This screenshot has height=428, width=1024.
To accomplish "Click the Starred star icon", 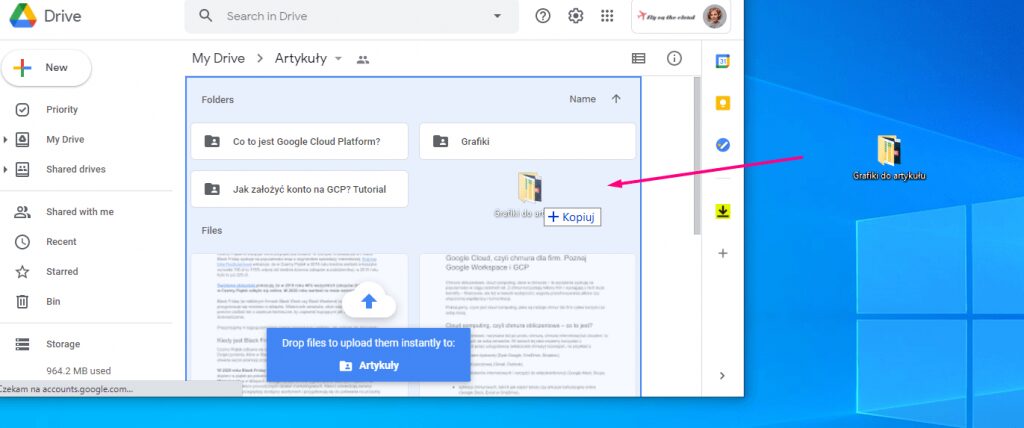I will coord(22,272).
